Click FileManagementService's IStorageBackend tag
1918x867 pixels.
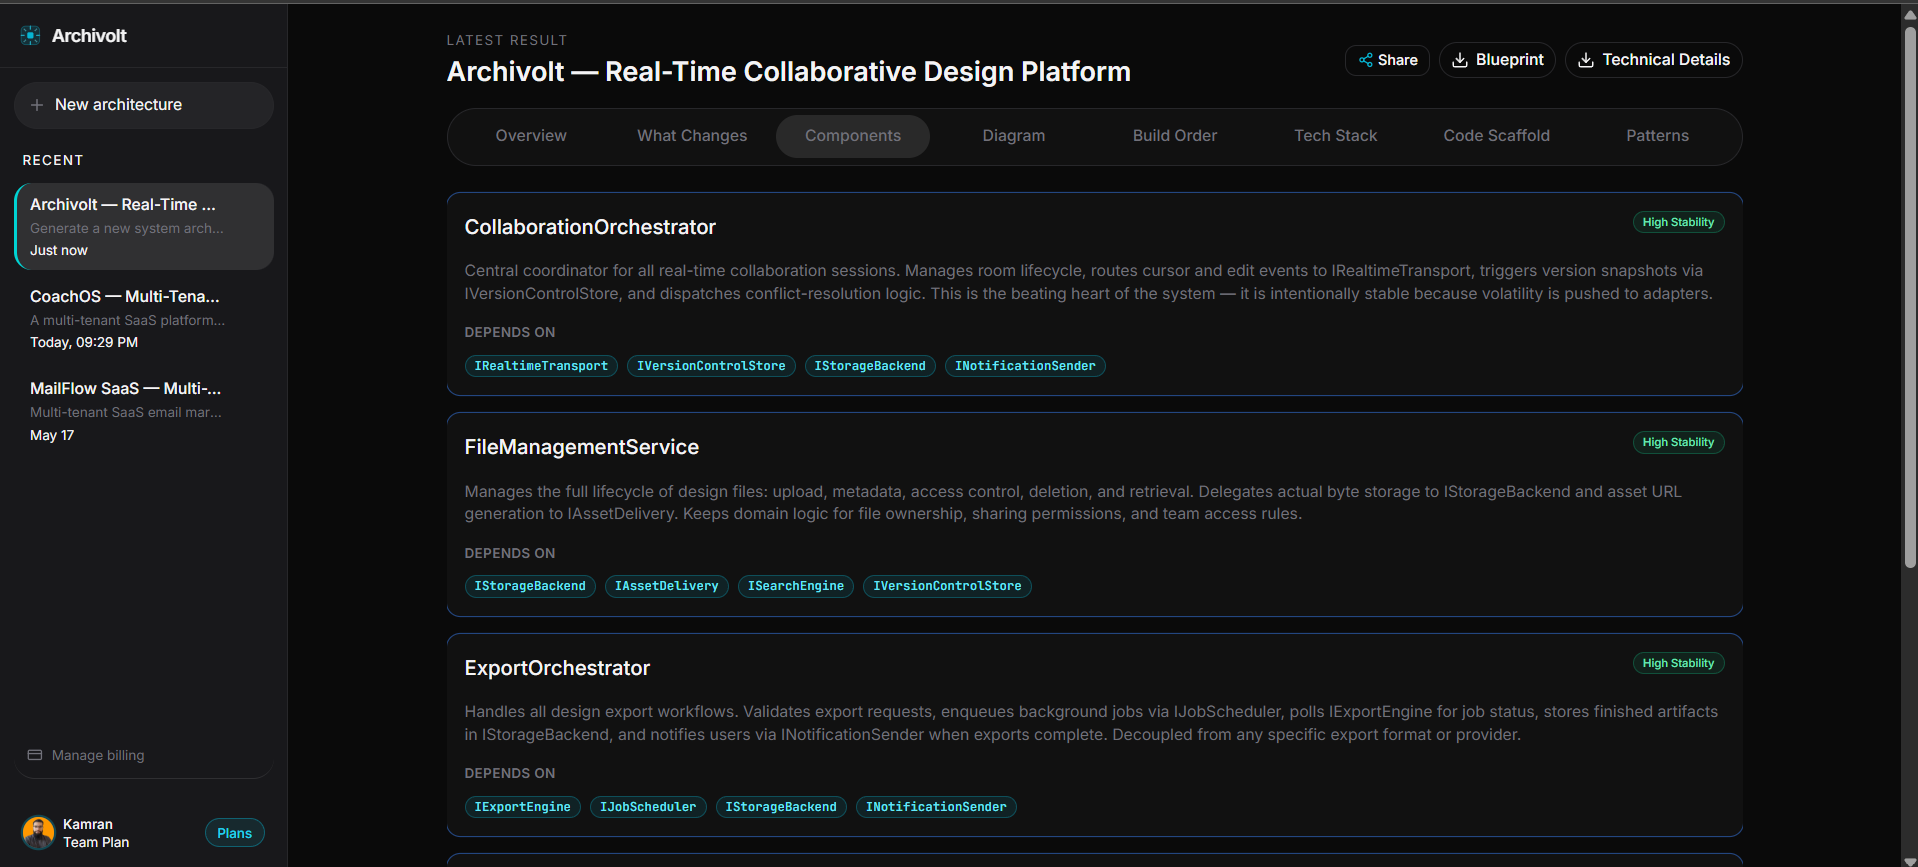coord(530,586)
